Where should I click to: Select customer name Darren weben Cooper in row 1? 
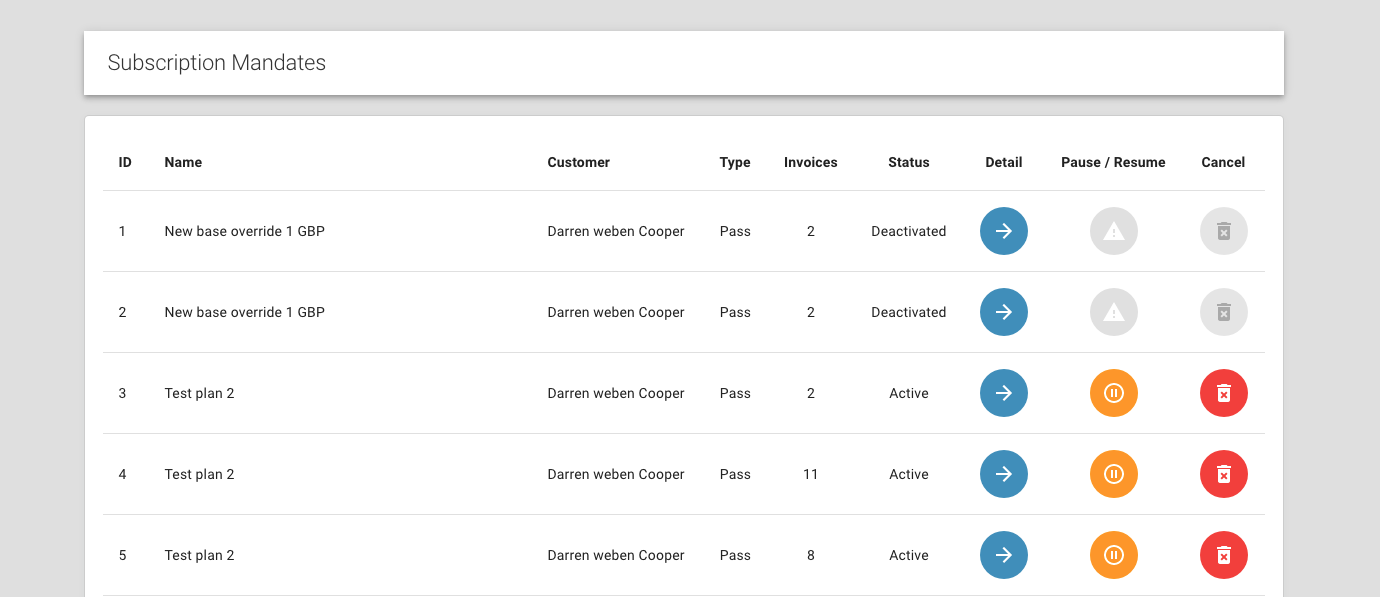[615, 231]
